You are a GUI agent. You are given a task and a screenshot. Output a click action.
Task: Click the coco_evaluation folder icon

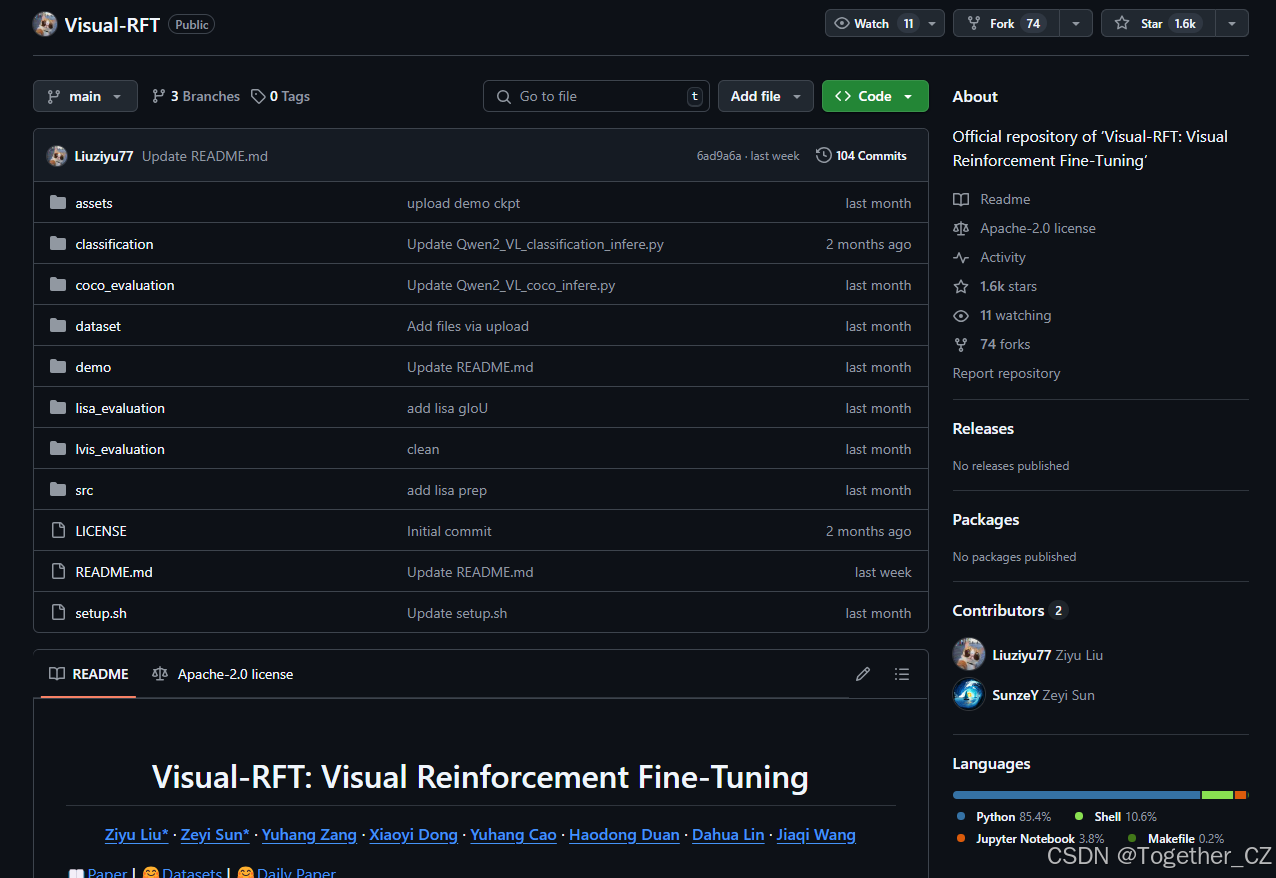pyautogui.click(x=58, y=285)
